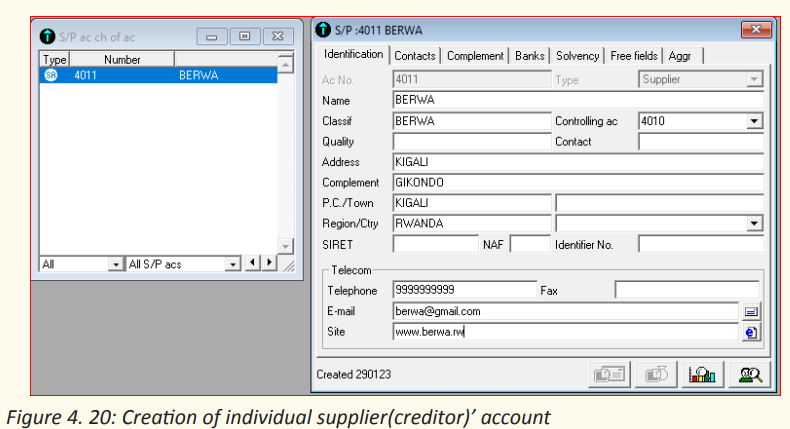The image size is (790, 429).
Task: Click the NAF input field
Action: (530, 244)
